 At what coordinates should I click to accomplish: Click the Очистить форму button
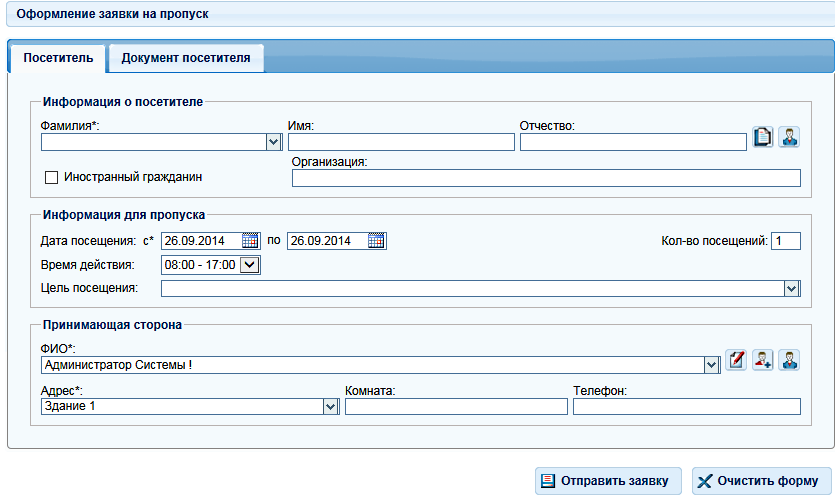pos(762,481)
